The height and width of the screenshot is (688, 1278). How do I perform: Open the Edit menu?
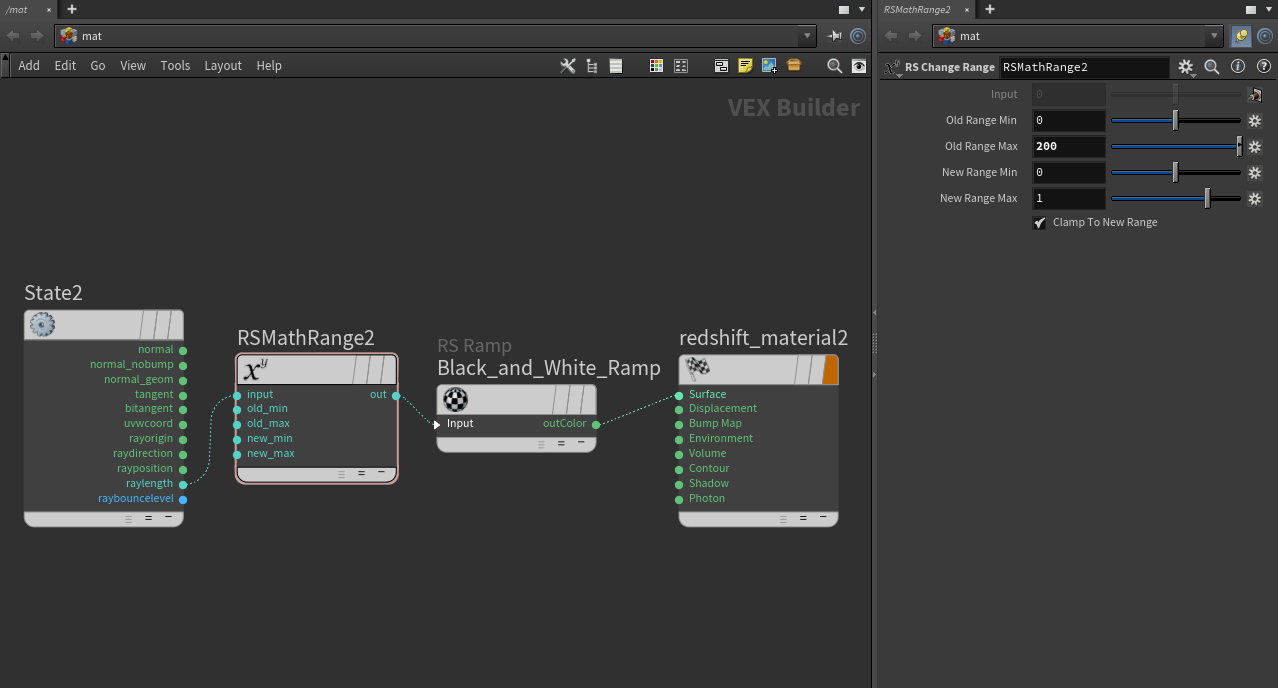coord(65,66)
